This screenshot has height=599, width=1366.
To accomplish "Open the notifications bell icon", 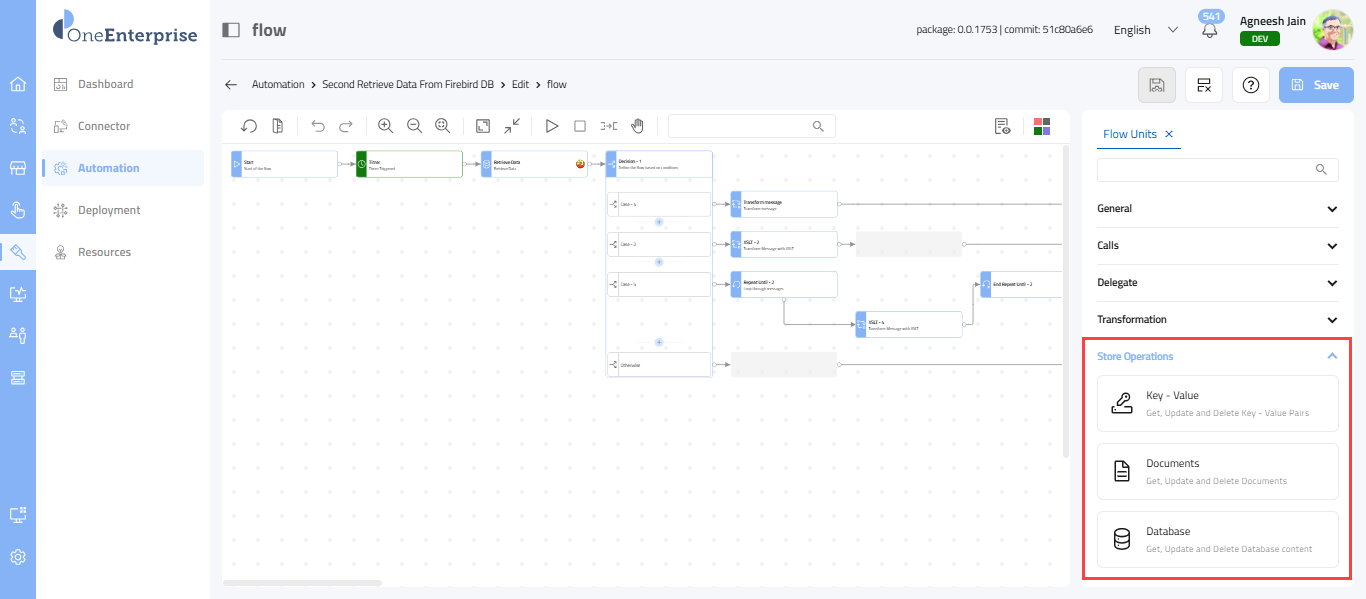I will tap(1210, 31).
